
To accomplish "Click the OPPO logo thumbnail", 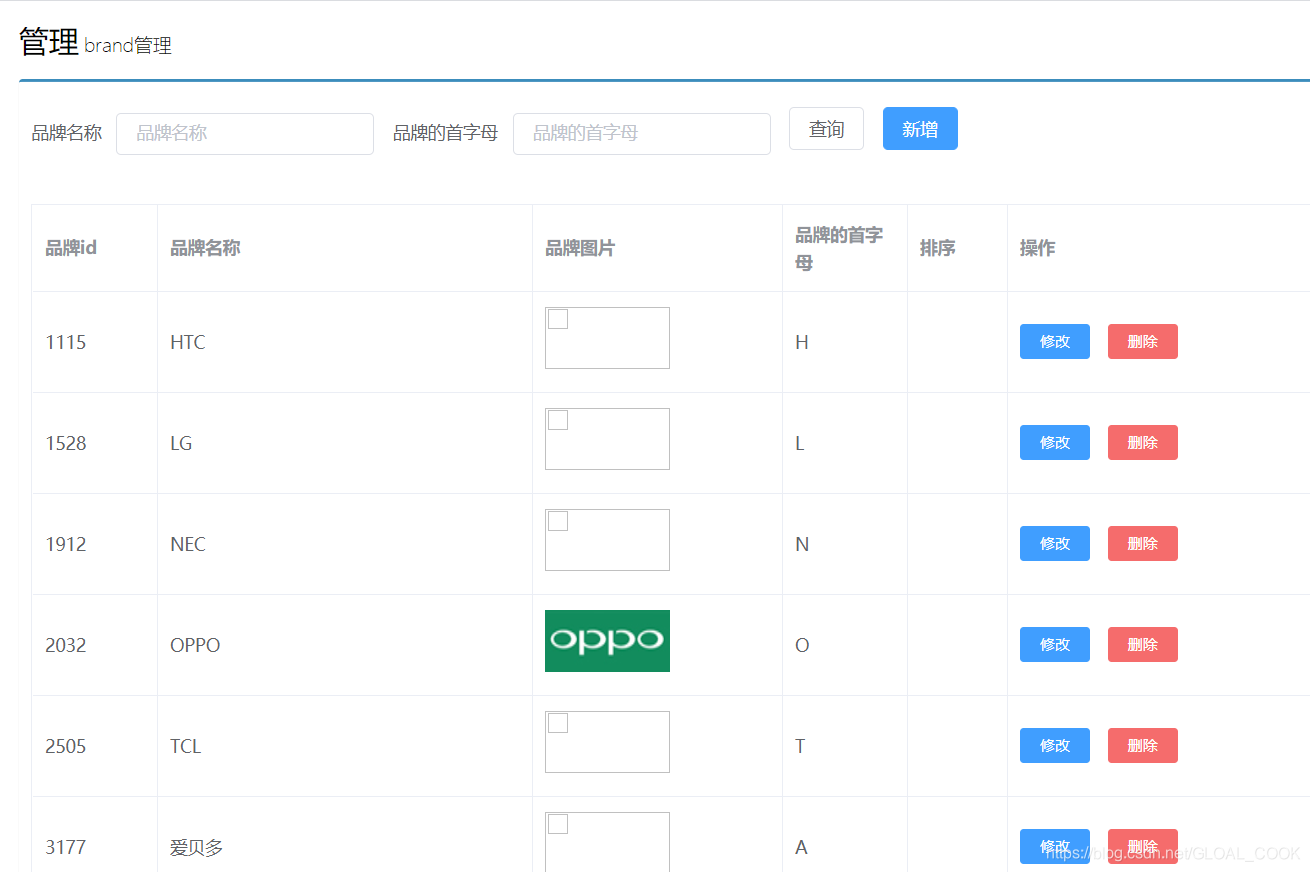I will pyautogui.click(x=607, y=641).
